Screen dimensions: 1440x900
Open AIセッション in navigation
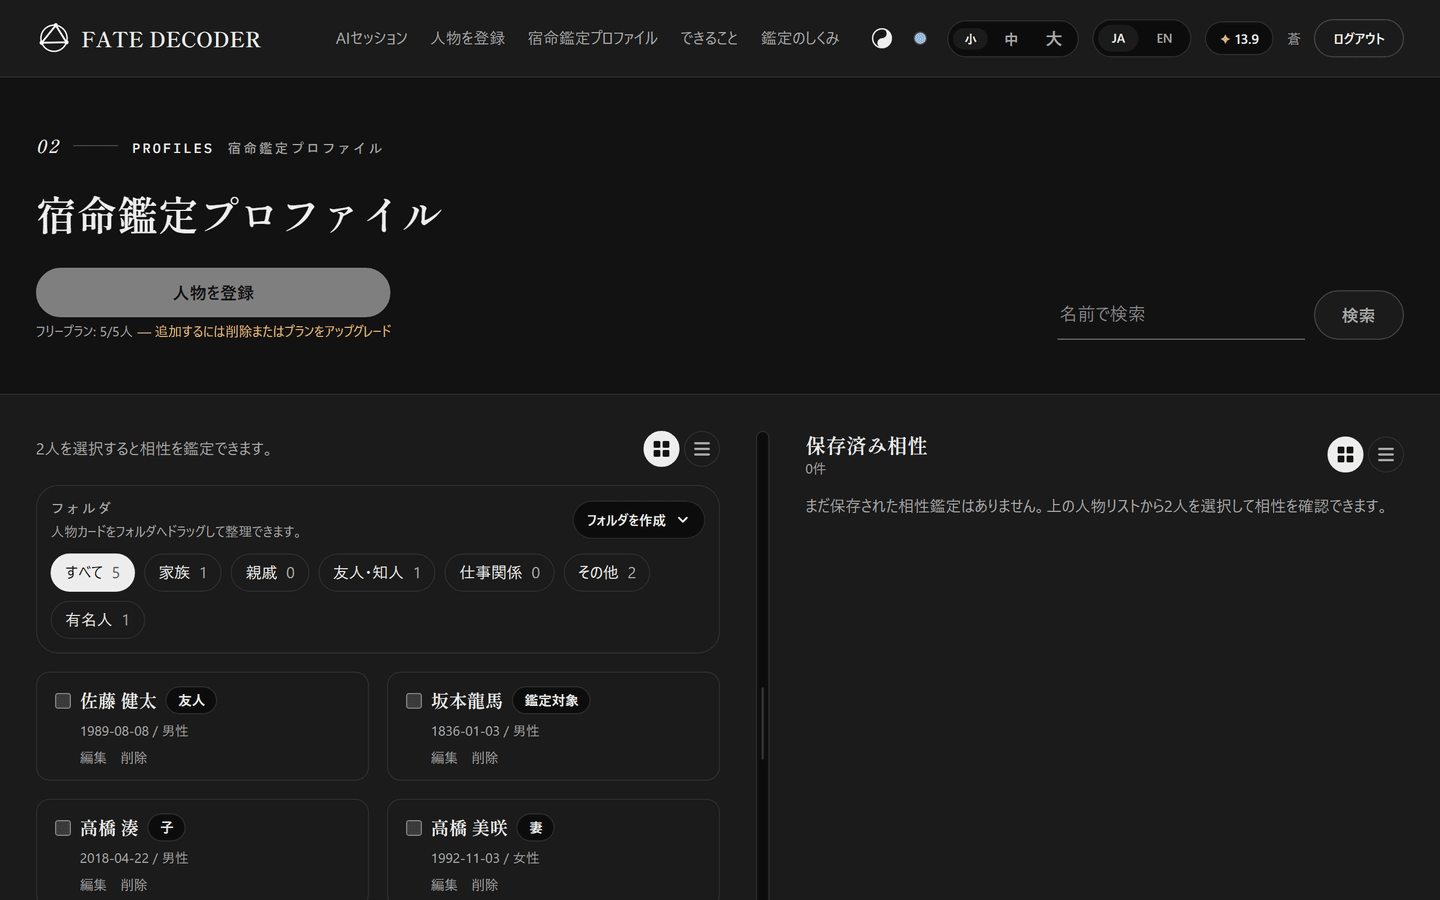coord(372,38)
